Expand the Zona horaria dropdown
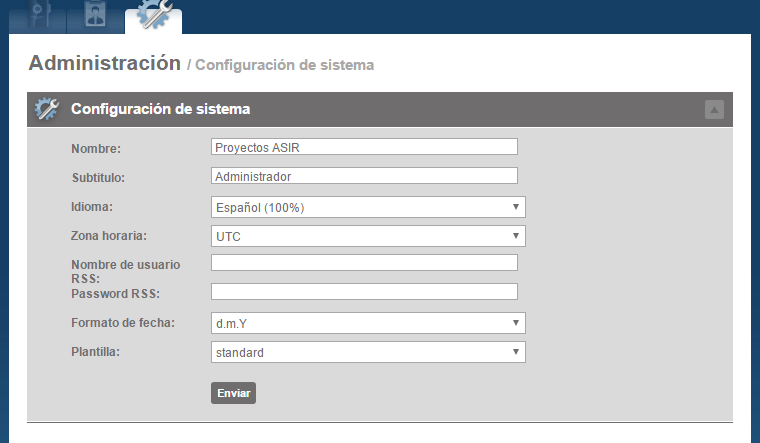The width and height of the screenshot is (760, 443). (368, 237)
